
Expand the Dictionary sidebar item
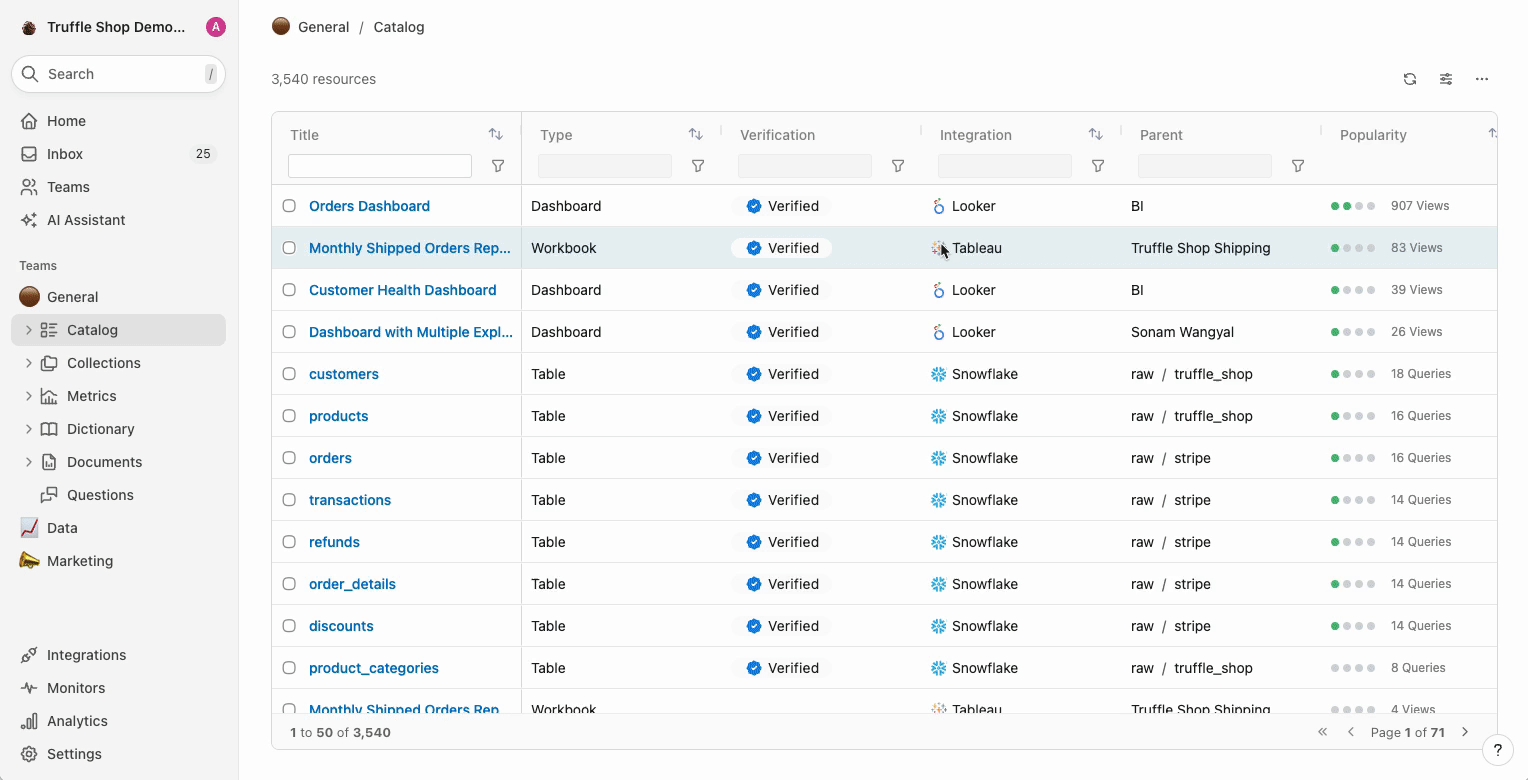(x=28, y=429)
